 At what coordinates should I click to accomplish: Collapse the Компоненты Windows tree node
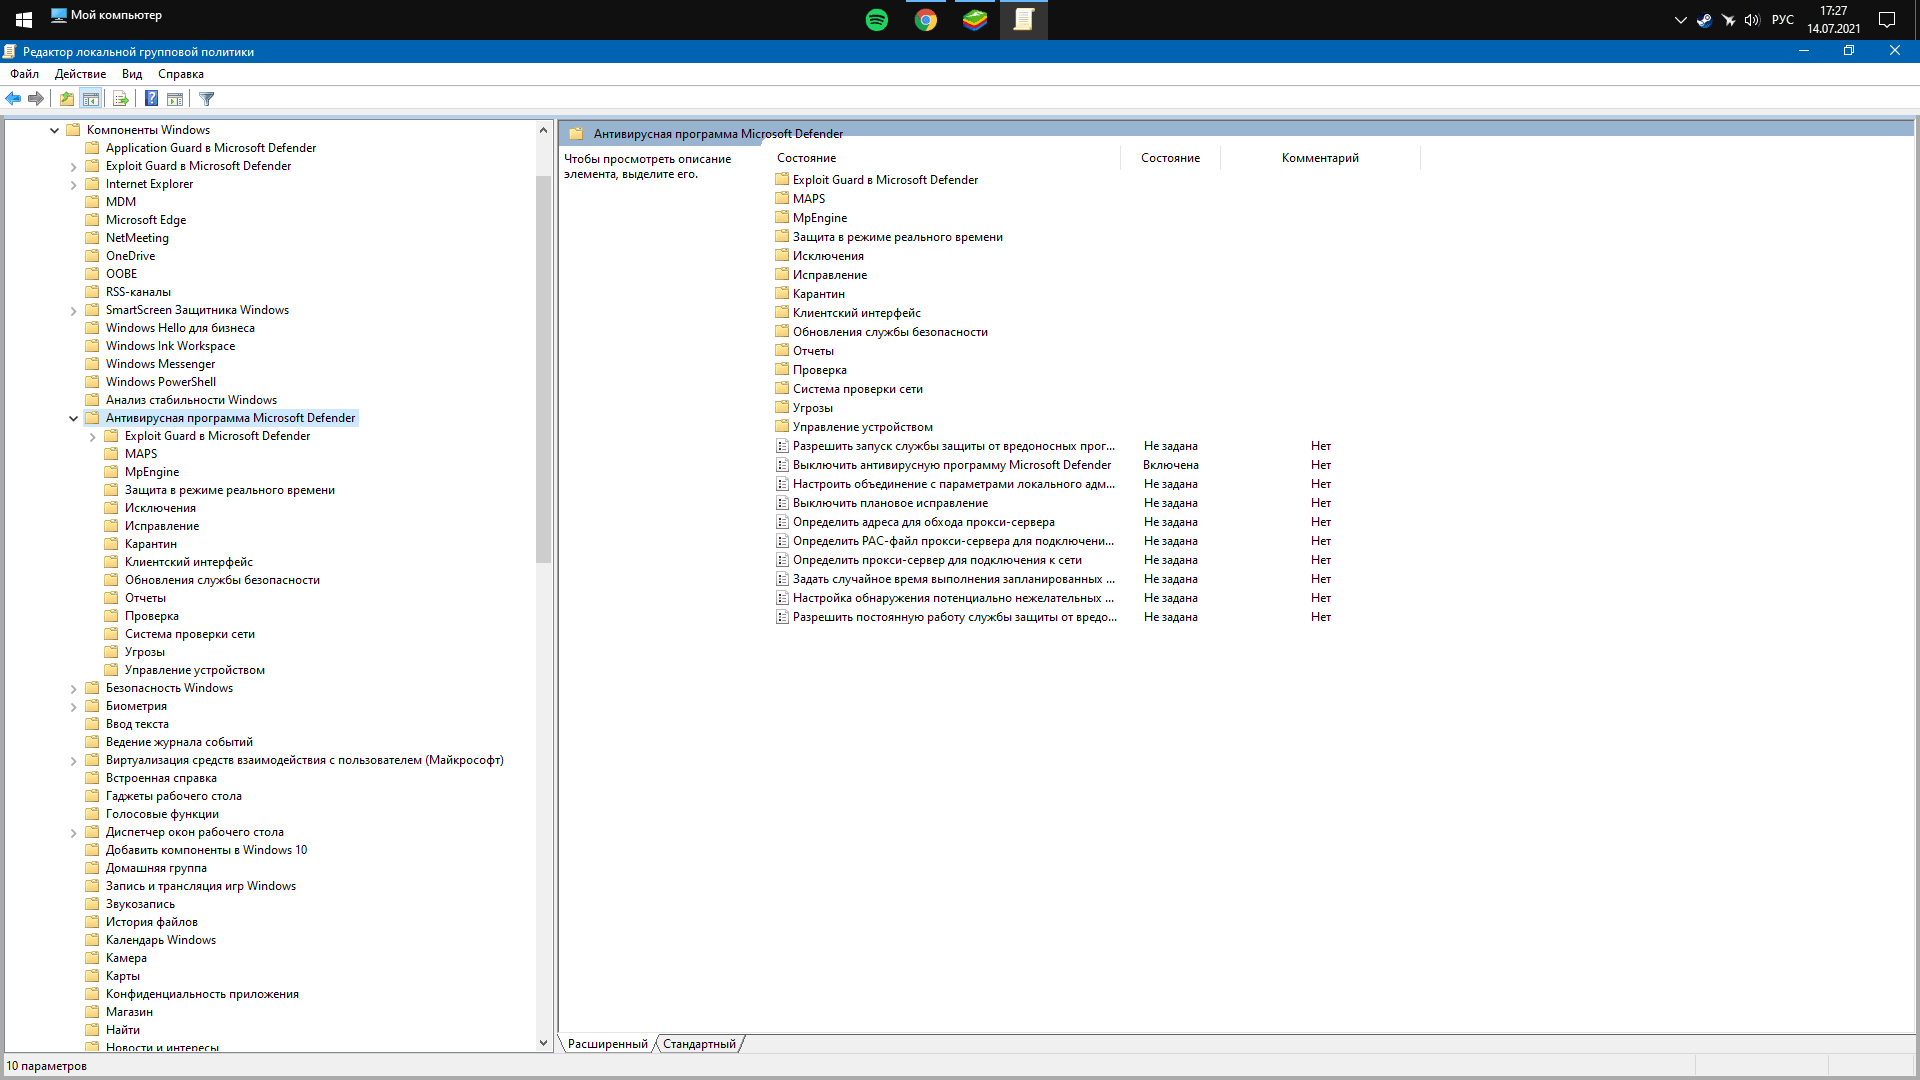[54, 130]
